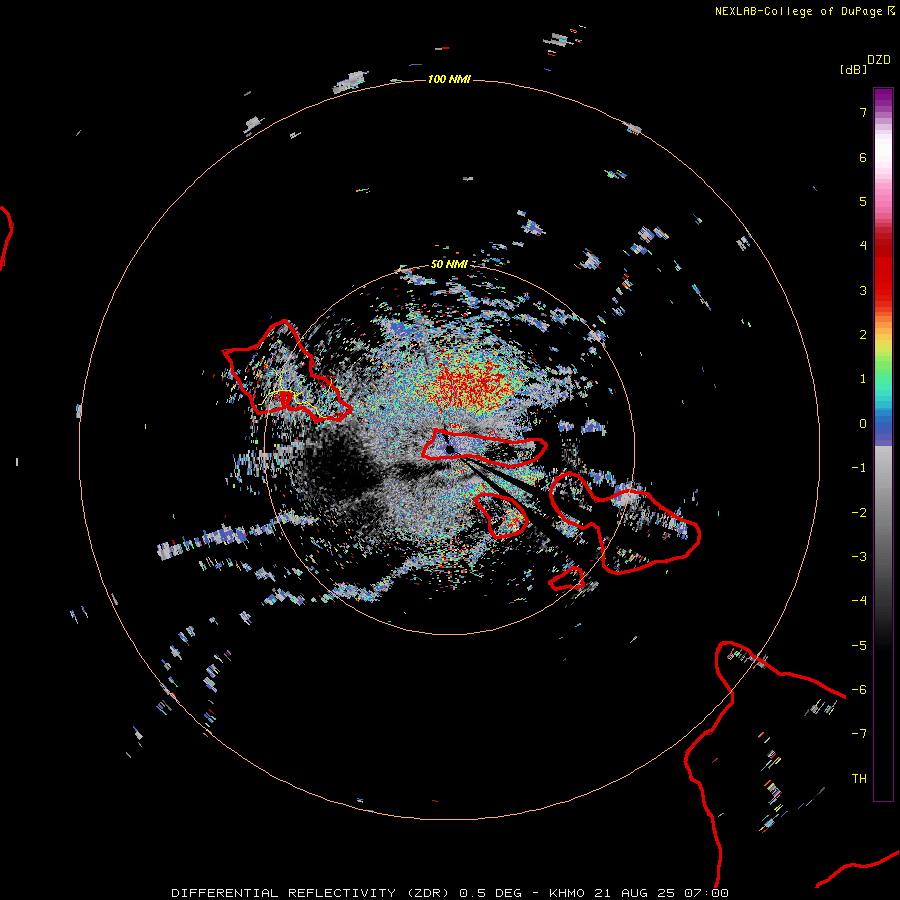Click the colorbar value 4 label
This screenshot has height=900, width=900.
coord(863,246)
